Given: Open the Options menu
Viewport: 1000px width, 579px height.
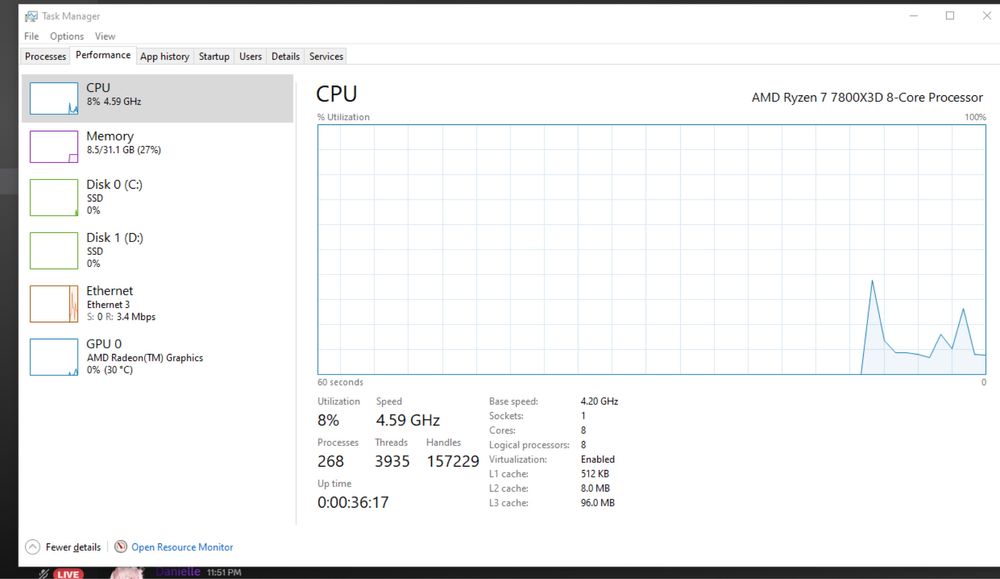Looking at the screenshot, I should click(67, 36).
